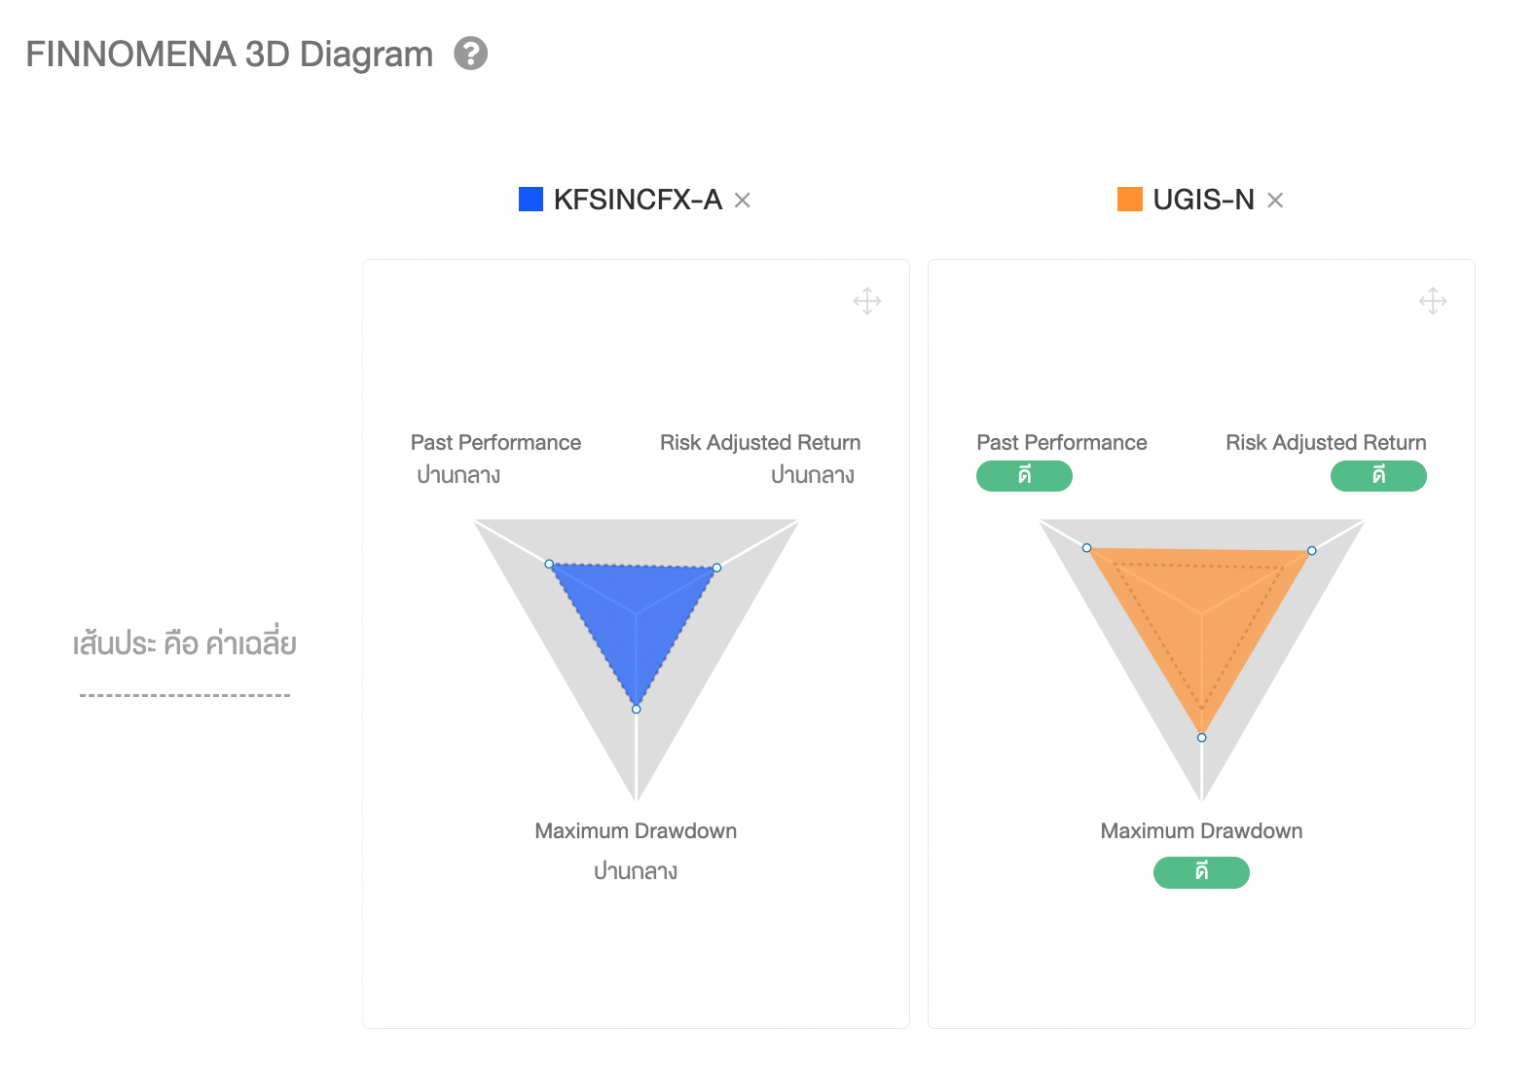
Task: Click the help question mark icon
Action: (470, 53)
